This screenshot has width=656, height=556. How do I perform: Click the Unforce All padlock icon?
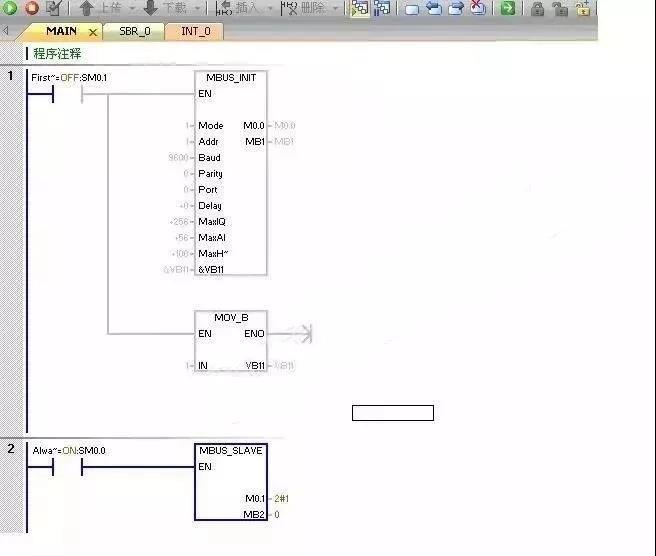coord(583,8)
